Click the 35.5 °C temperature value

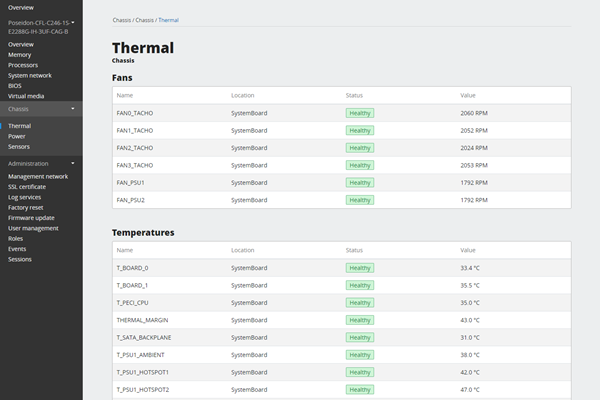[x=470, y=286]
